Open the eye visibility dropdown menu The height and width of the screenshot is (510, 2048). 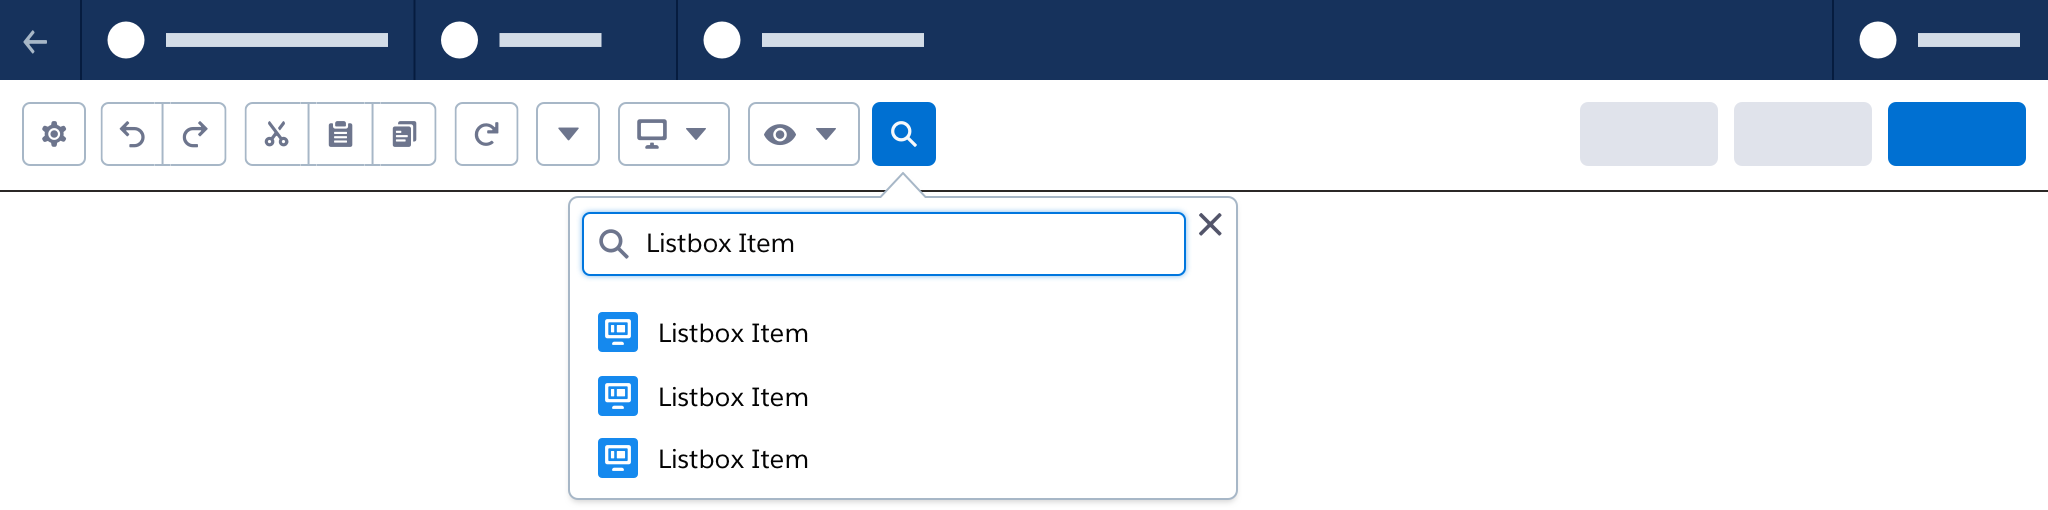(x=803, y=134)
